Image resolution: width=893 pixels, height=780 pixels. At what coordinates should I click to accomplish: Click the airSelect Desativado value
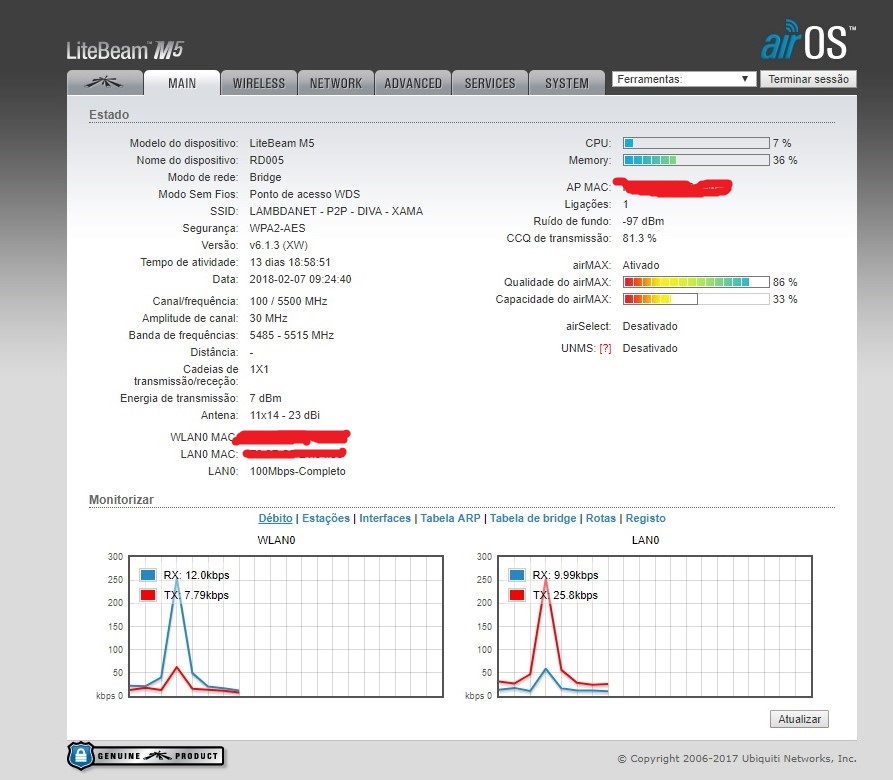650,326
